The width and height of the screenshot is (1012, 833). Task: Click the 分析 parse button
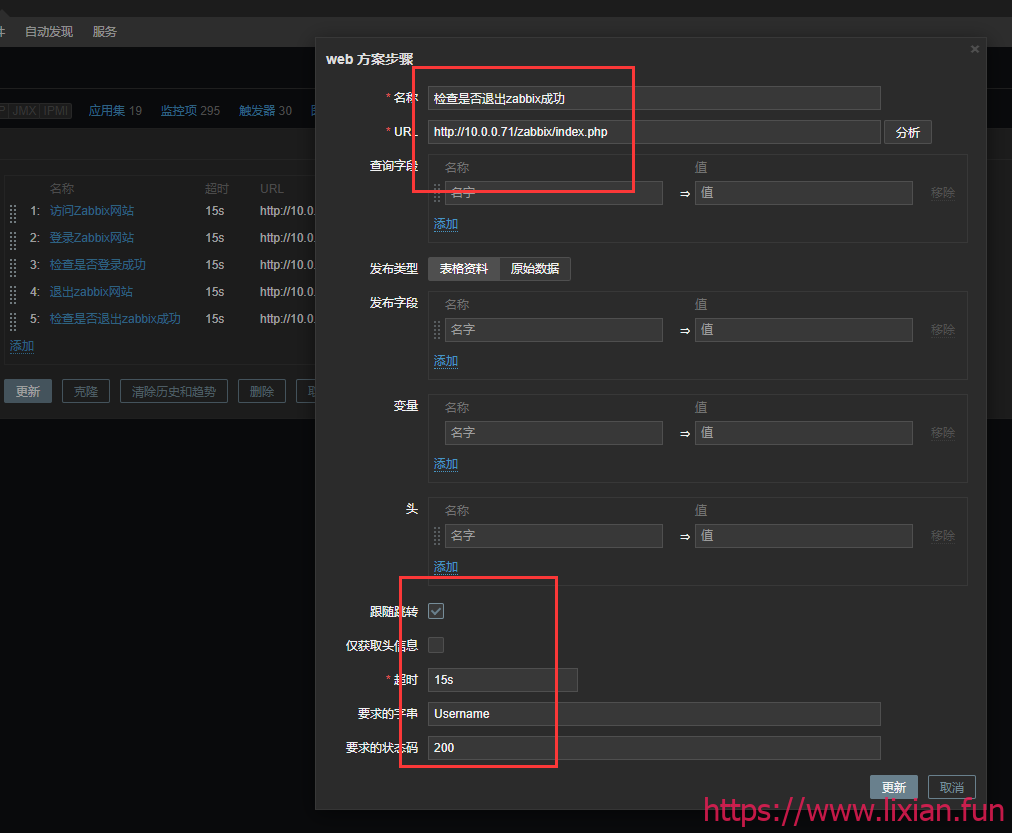pos(907,132)
